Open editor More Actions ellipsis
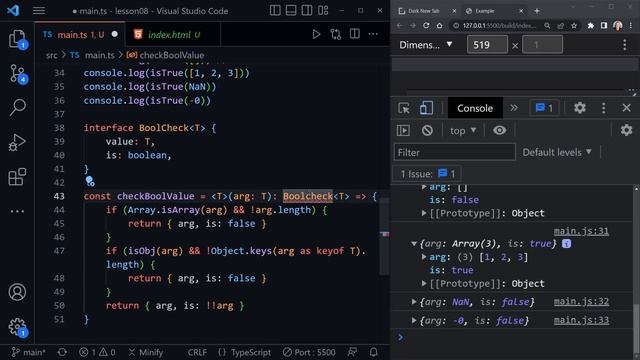640x360 pixels. coord(373,34)
